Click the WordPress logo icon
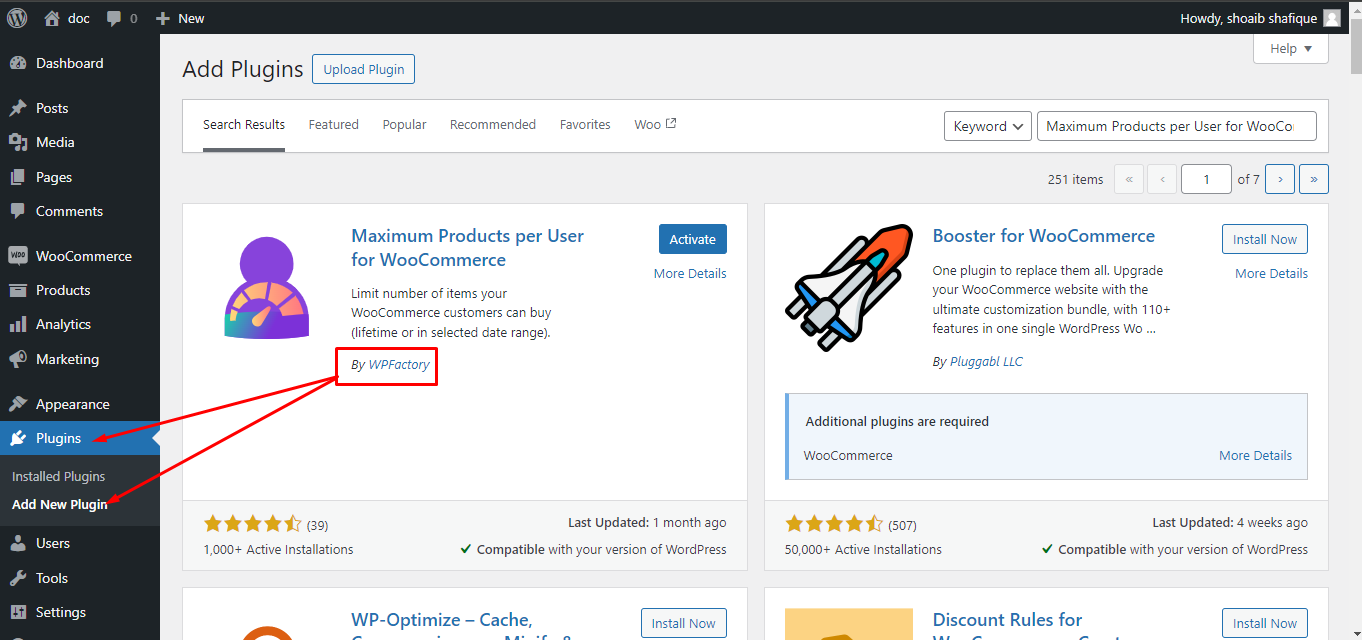This screenshot has height=640, width=1362. (x=17, y=17)
